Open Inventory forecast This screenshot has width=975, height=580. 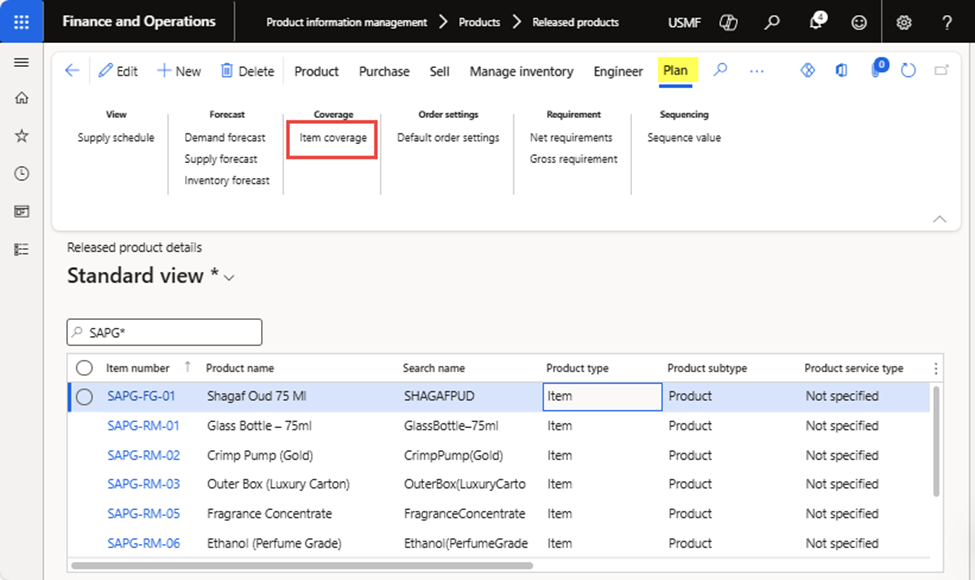coord(227,181)
